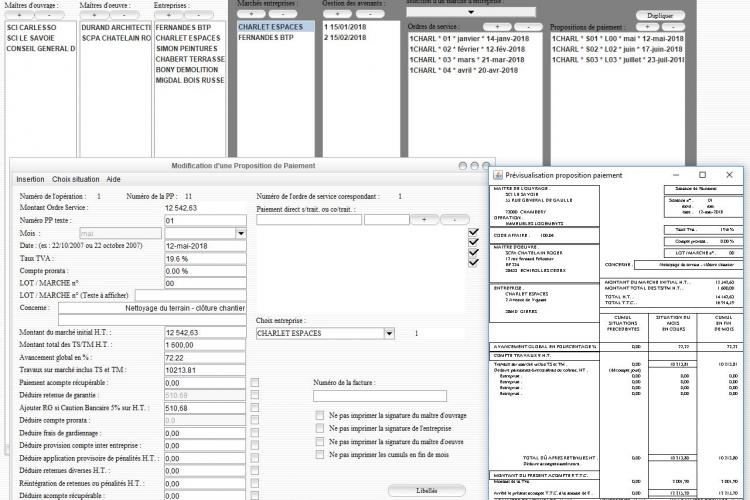Screen dimensions: 750x500
Task: Click the Numéro PP texte field
Action: [205, 221]
